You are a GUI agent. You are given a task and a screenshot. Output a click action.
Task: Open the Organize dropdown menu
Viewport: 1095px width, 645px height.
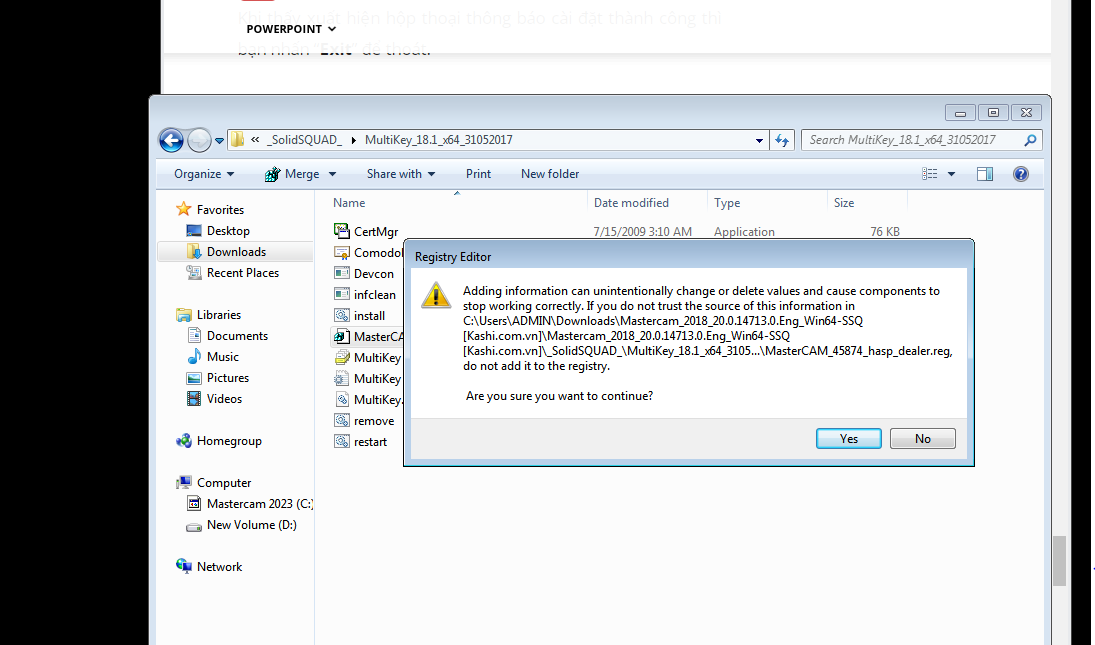(x=203, y=174)
